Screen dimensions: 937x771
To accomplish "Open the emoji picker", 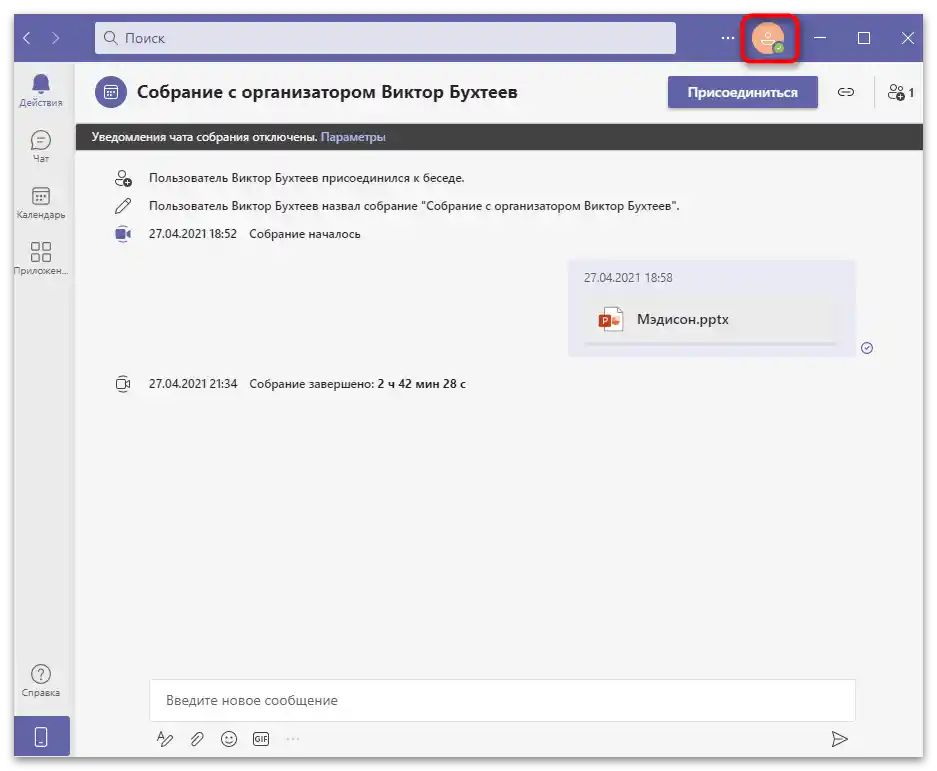I will tap(229, 739).
